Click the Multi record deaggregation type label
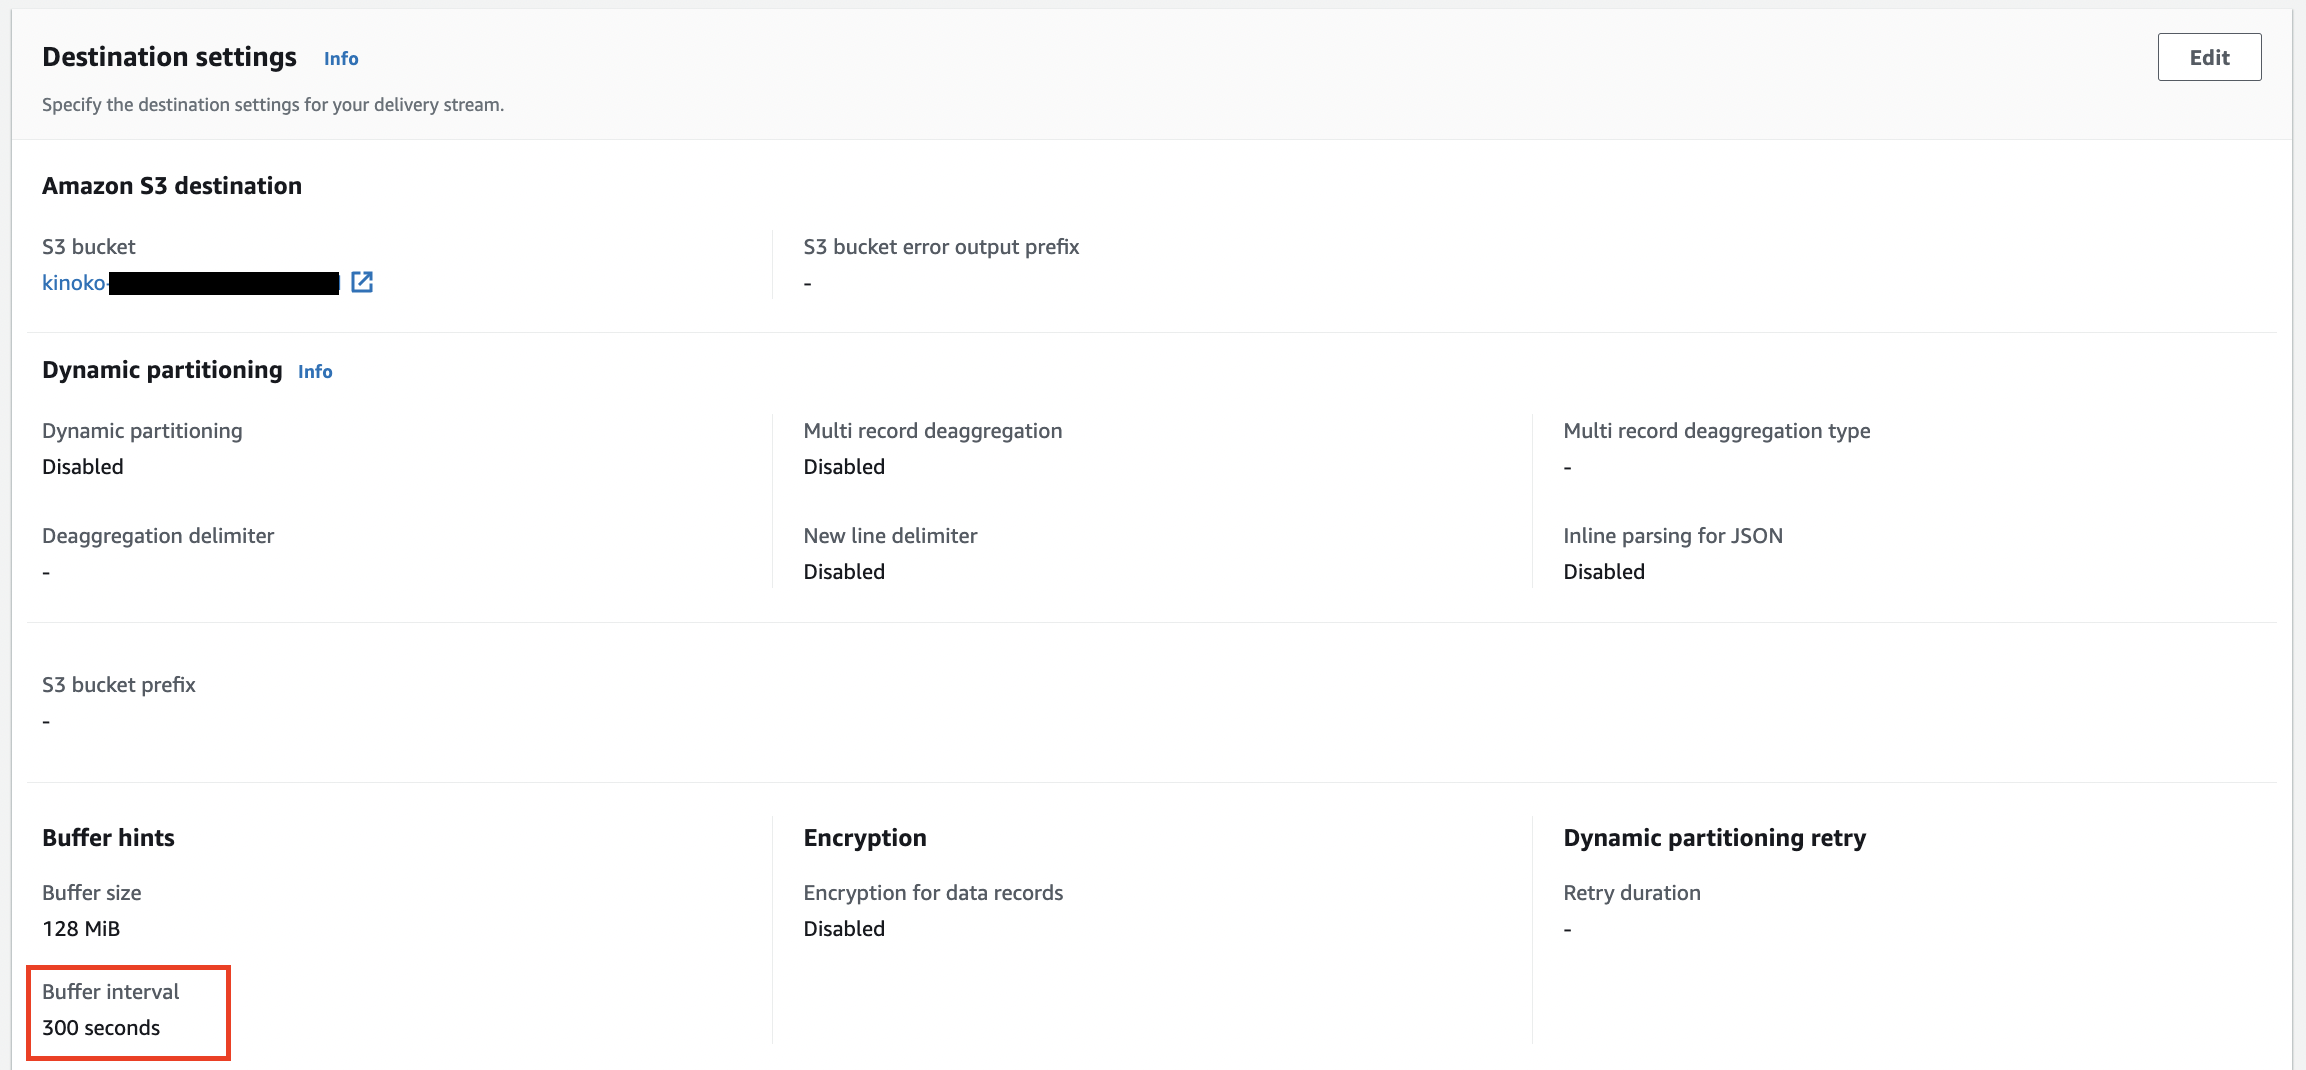Viewport: 2306px width, 1070px height. (1716, 431)
